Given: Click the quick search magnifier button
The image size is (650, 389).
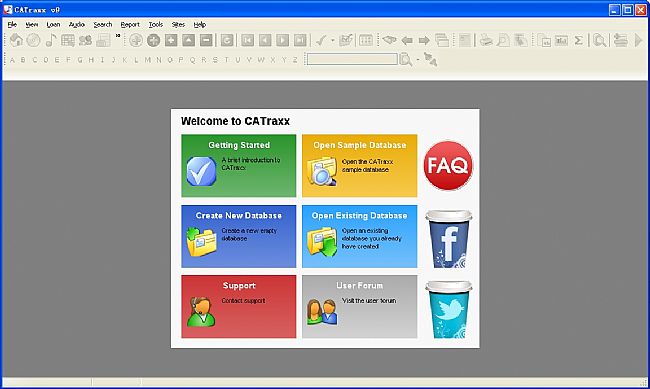Looking at the screenshot, I should tap(405, 60).
